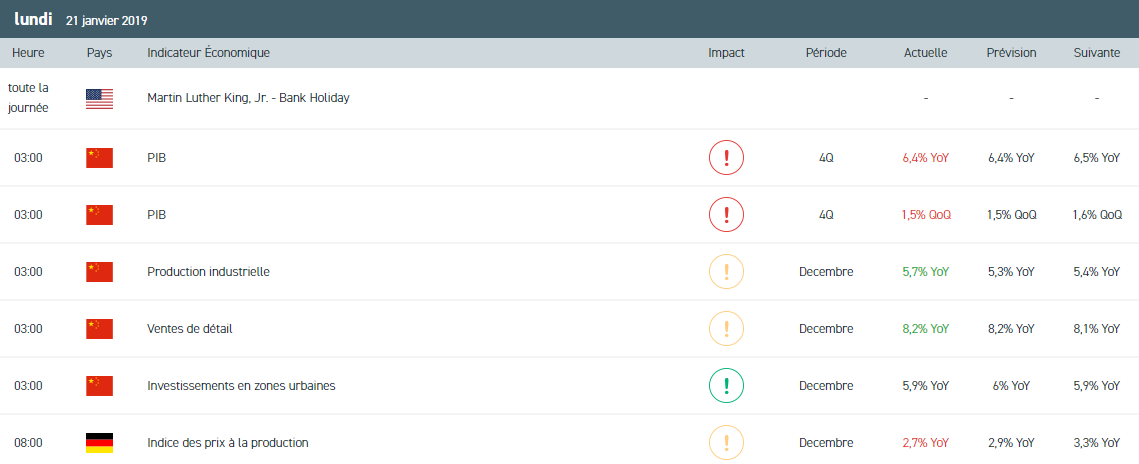Image resolution: width=1139 pixels, height=464 pixels.
Task: Click the orange impact icon for Production industrielle
Action: (726, 272)
